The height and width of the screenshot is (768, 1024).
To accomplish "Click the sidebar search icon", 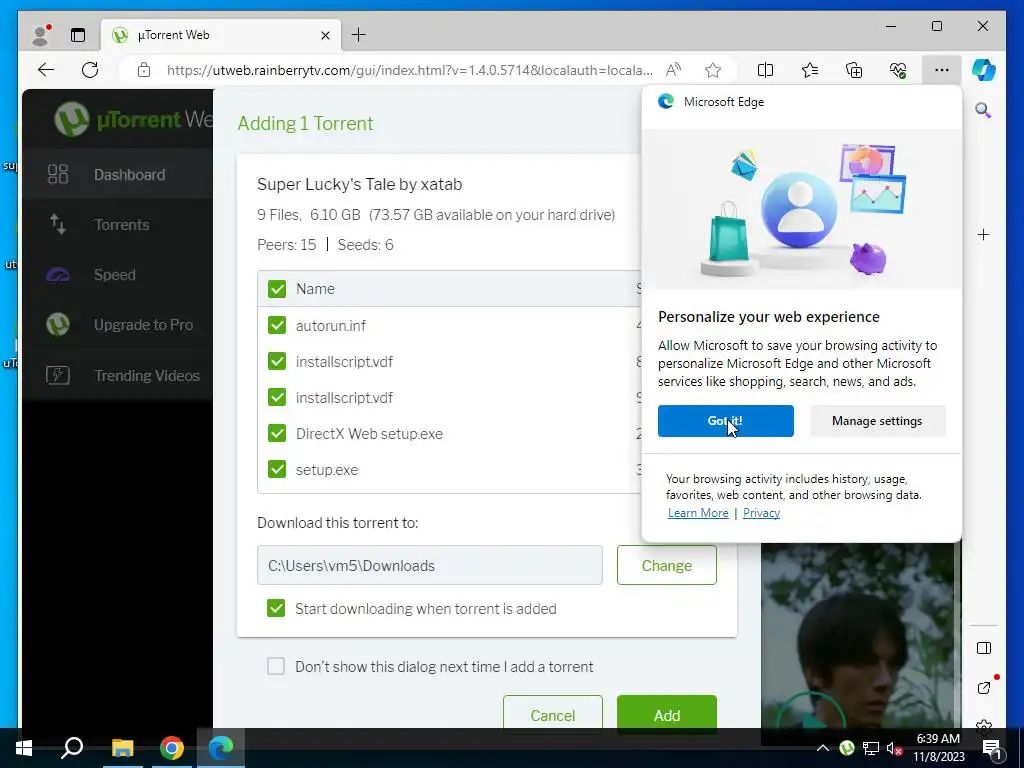I will click(x=984, y=110).
